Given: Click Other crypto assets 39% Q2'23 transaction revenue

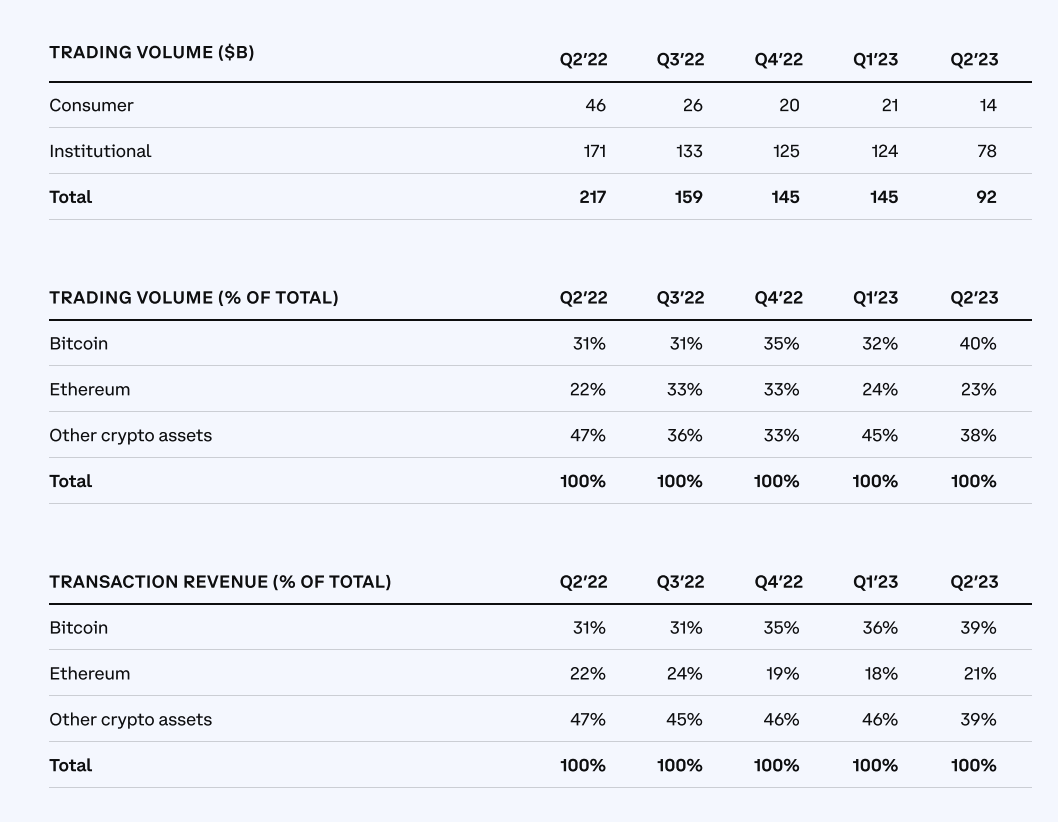Looking at the screenshot, I should (977, 719).
